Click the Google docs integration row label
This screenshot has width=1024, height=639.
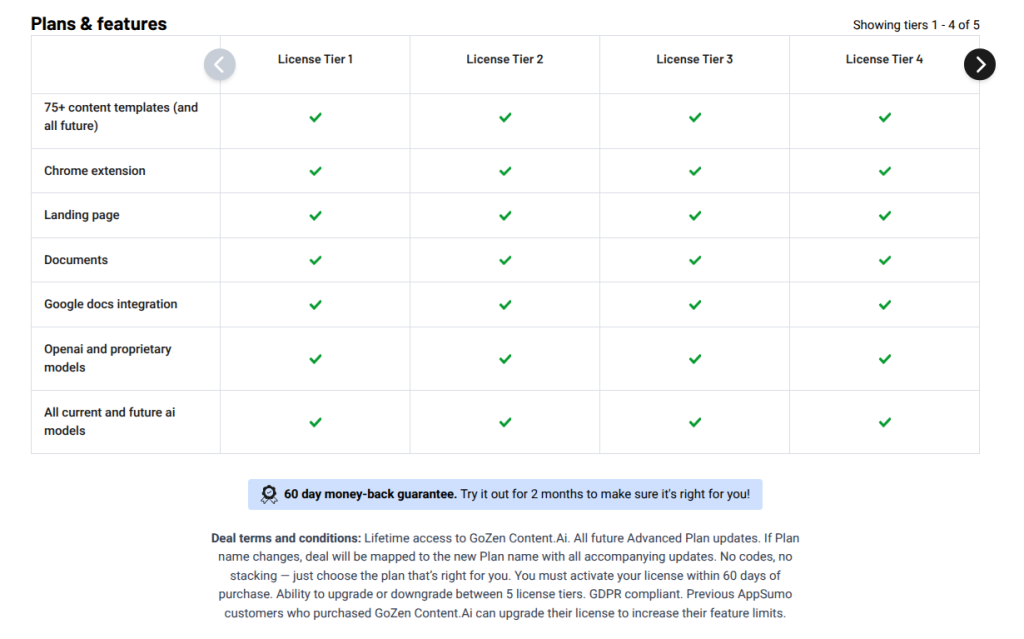click(111, 304)
